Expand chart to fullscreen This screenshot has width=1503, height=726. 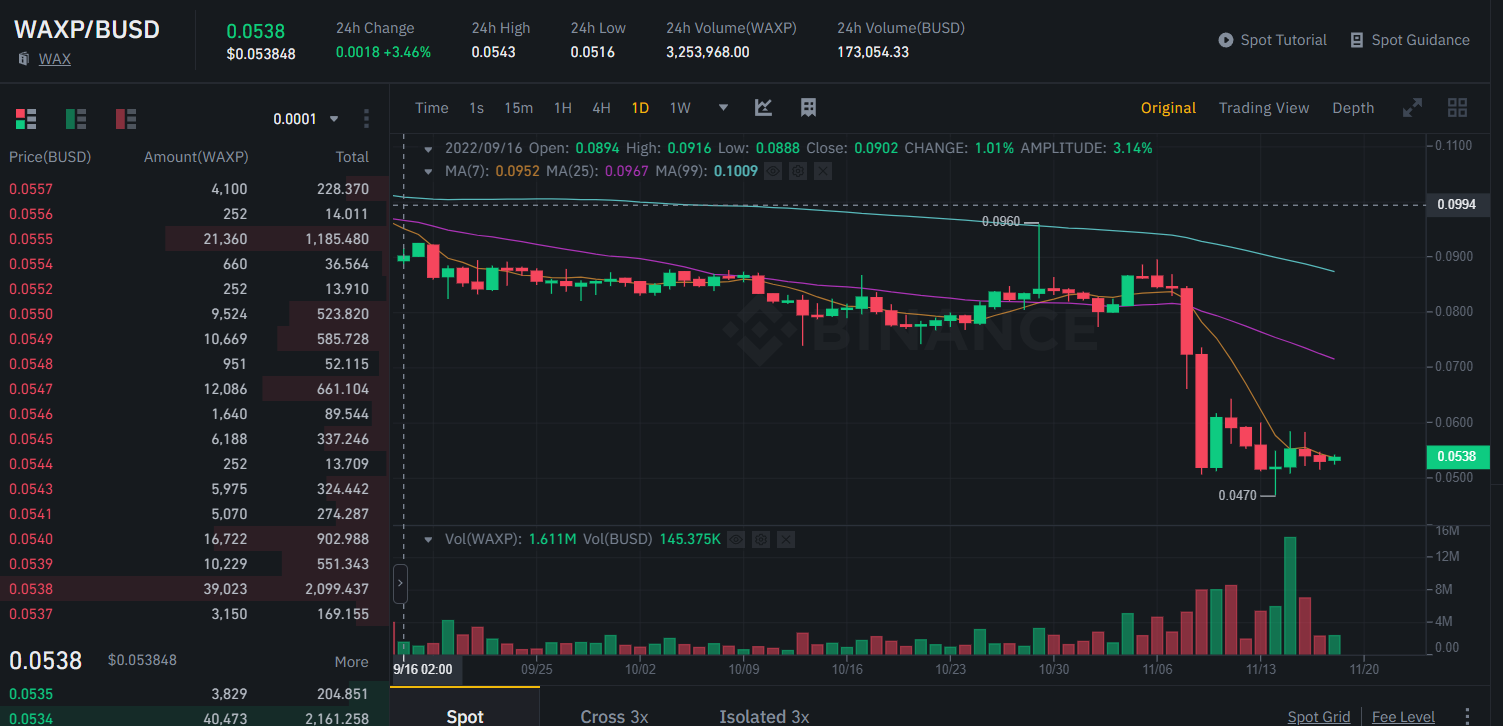click(x=1412, y=108)
